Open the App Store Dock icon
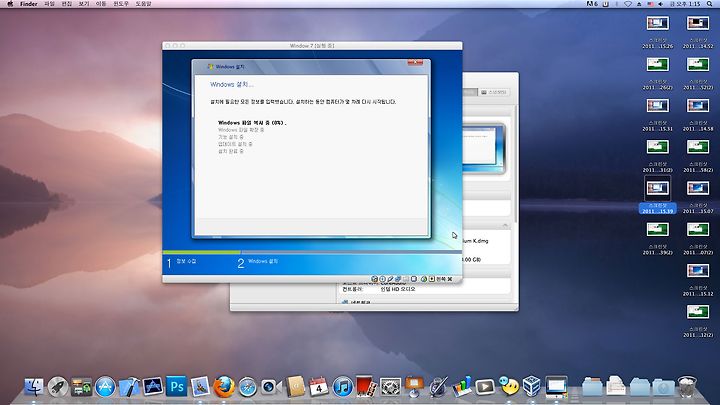 [x=105, y=387]
